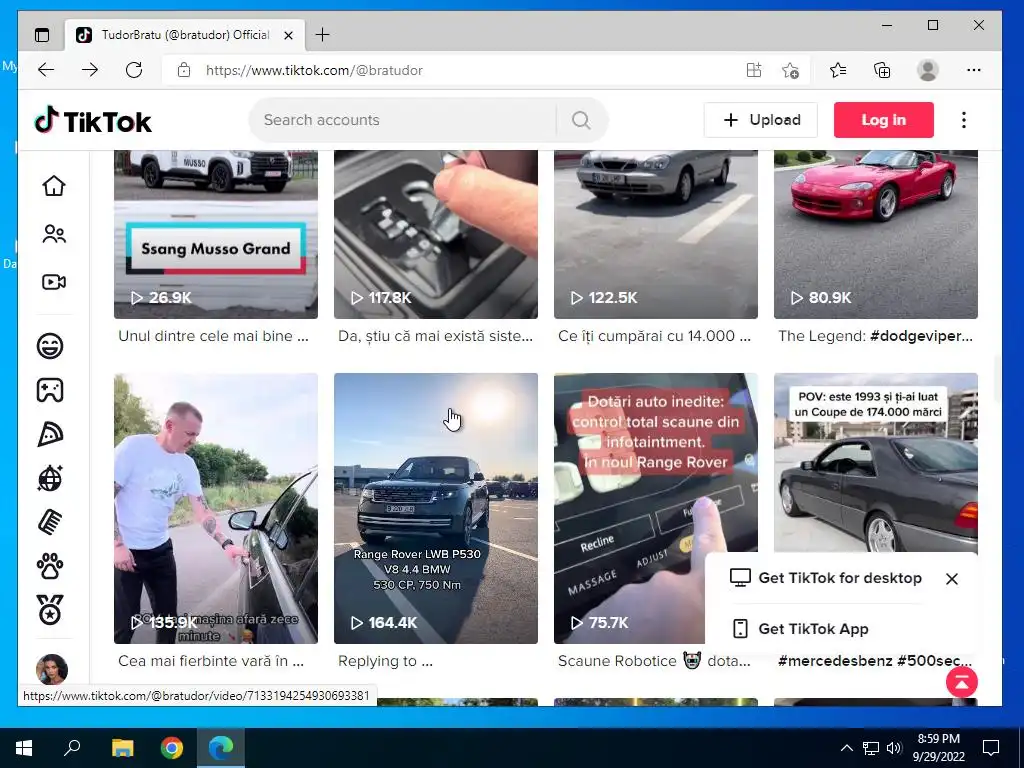Open Edge profile avatar
The width and height of the screenshot is (1024, 768).
click(x=928, y=70)
